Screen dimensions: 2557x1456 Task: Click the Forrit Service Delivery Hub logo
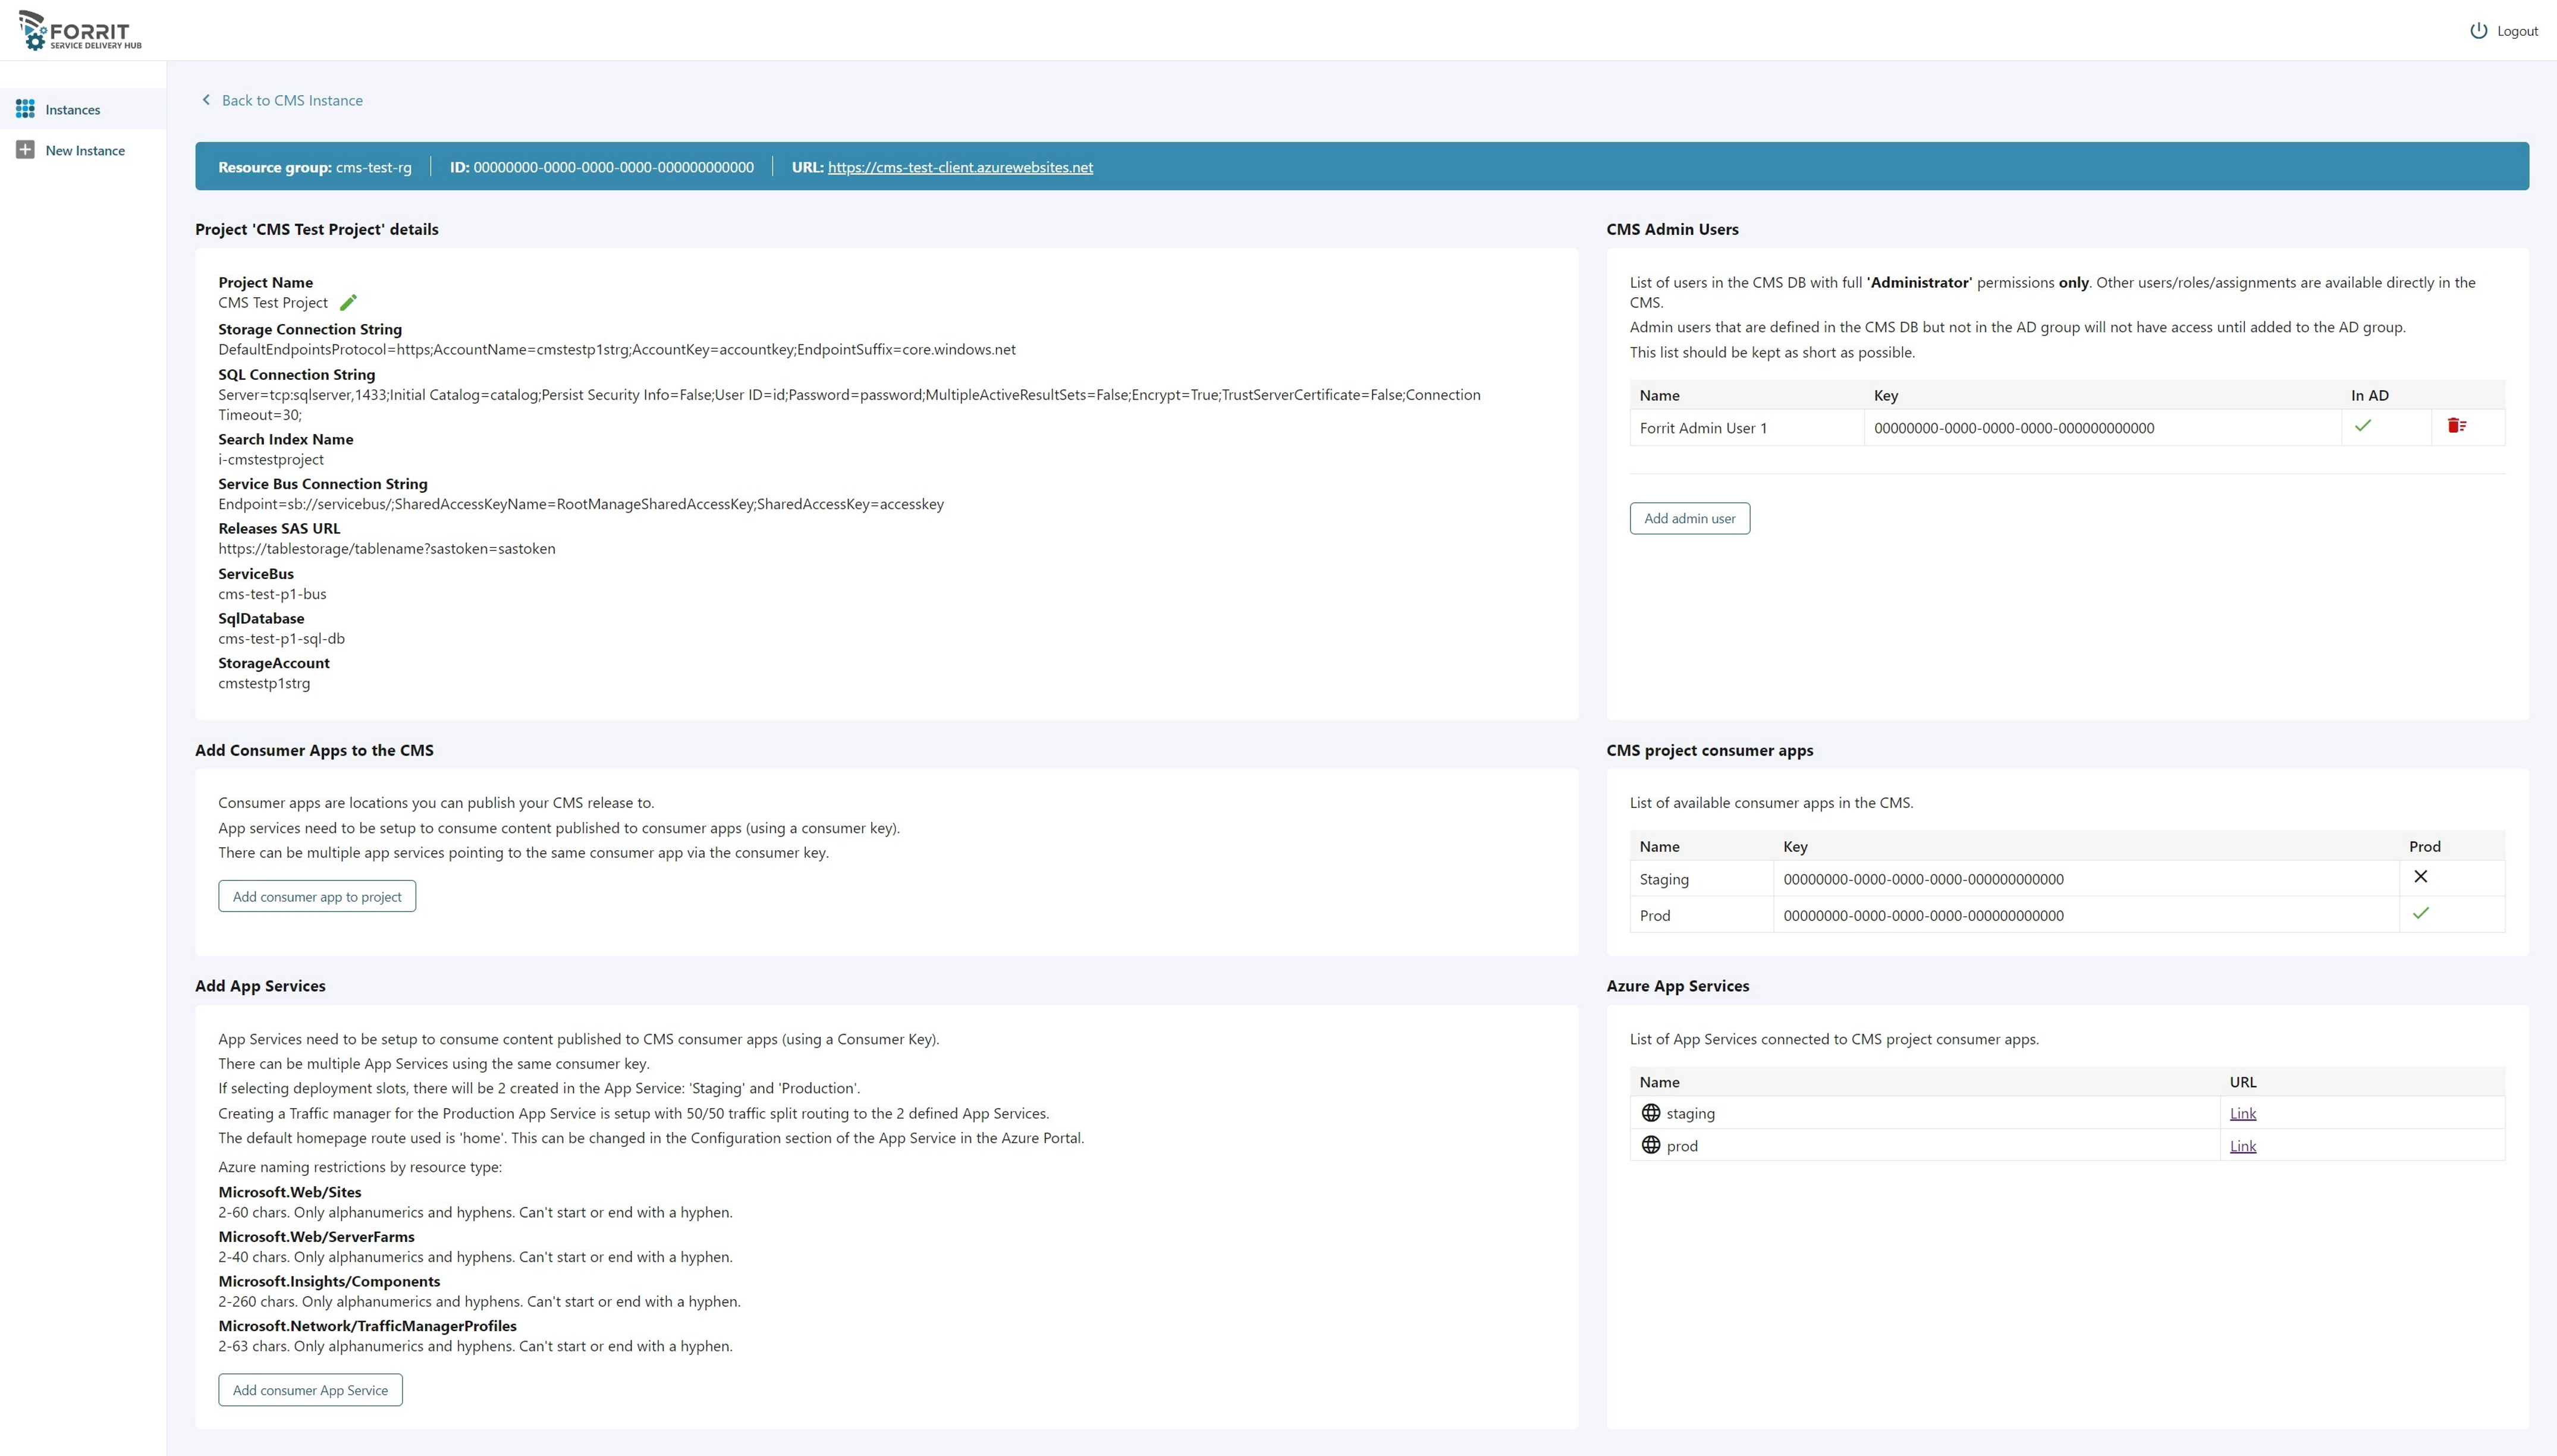(x=80, y=31)
